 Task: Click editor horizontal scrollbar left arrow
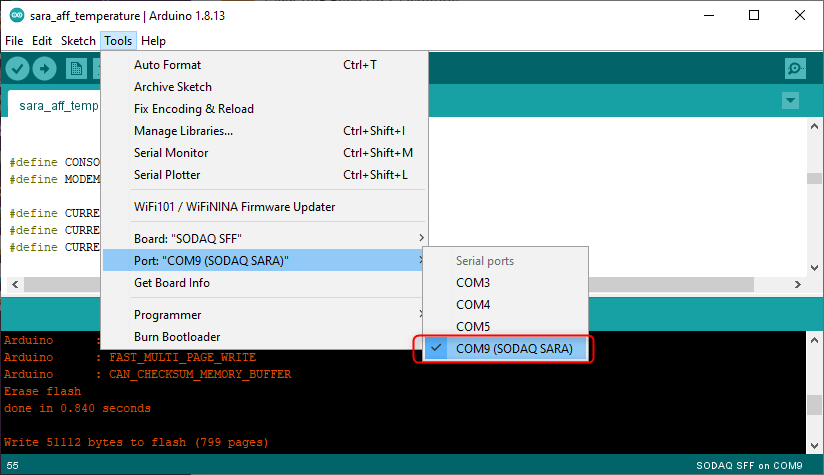tap(15, 284)
